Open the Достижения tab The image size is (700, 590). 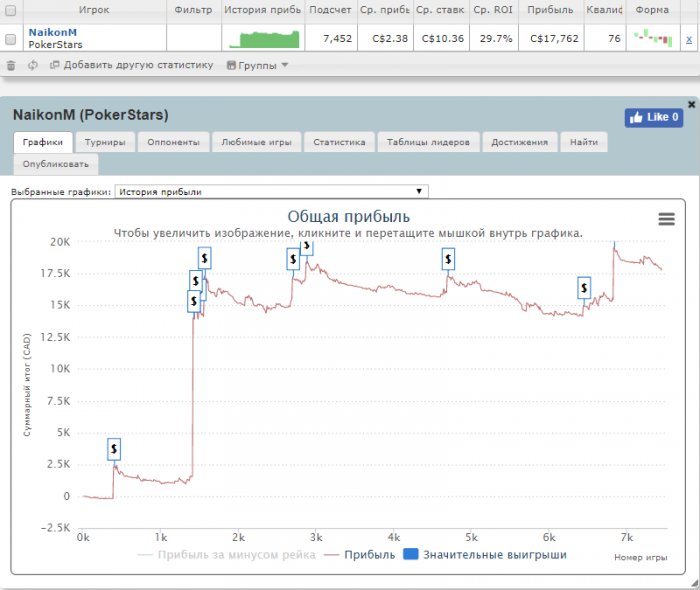(520, 142)
